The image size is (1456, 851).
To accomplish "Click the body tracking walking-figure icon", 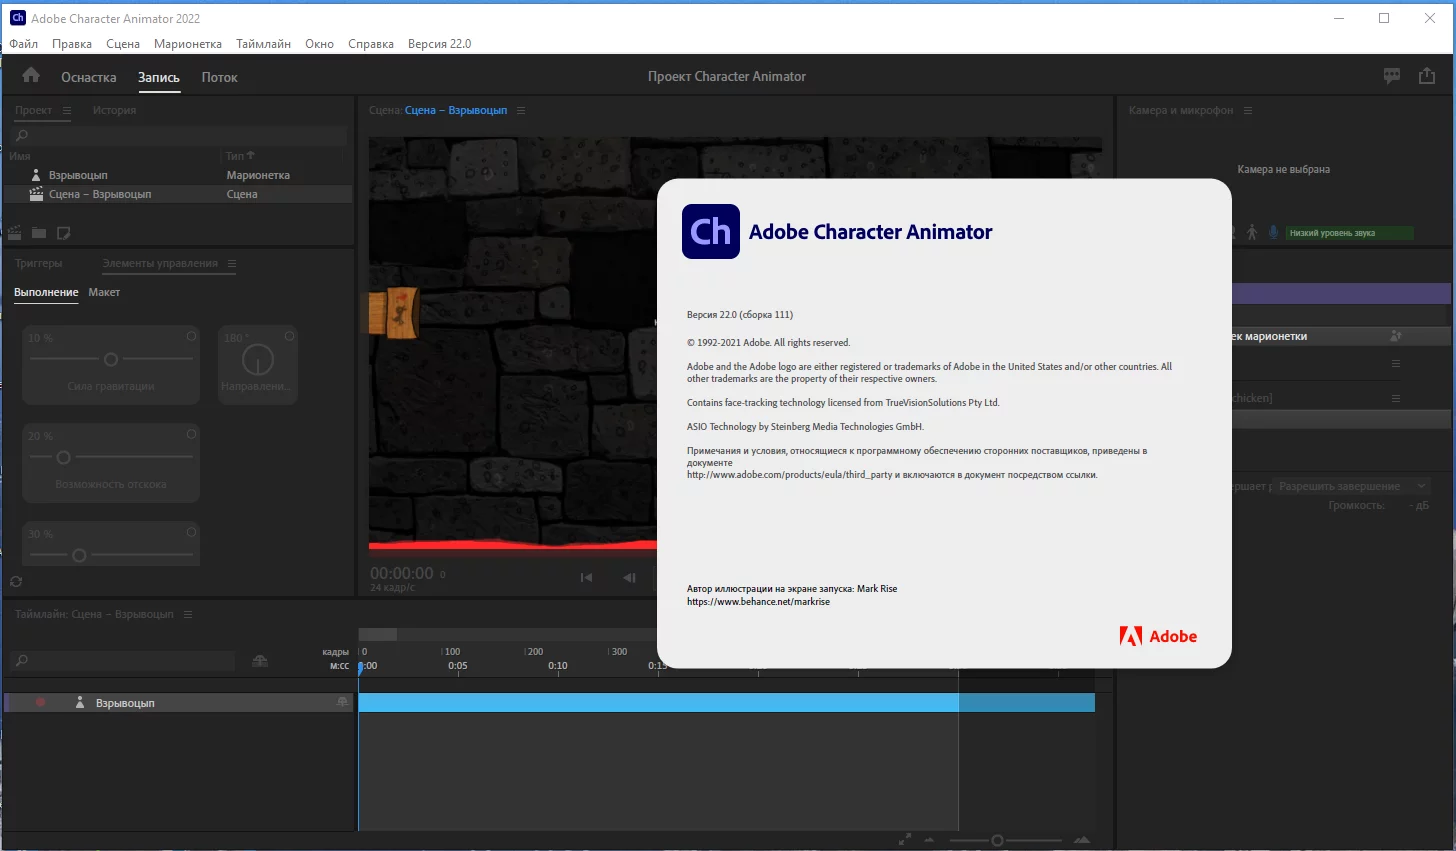I will 1252,232.
